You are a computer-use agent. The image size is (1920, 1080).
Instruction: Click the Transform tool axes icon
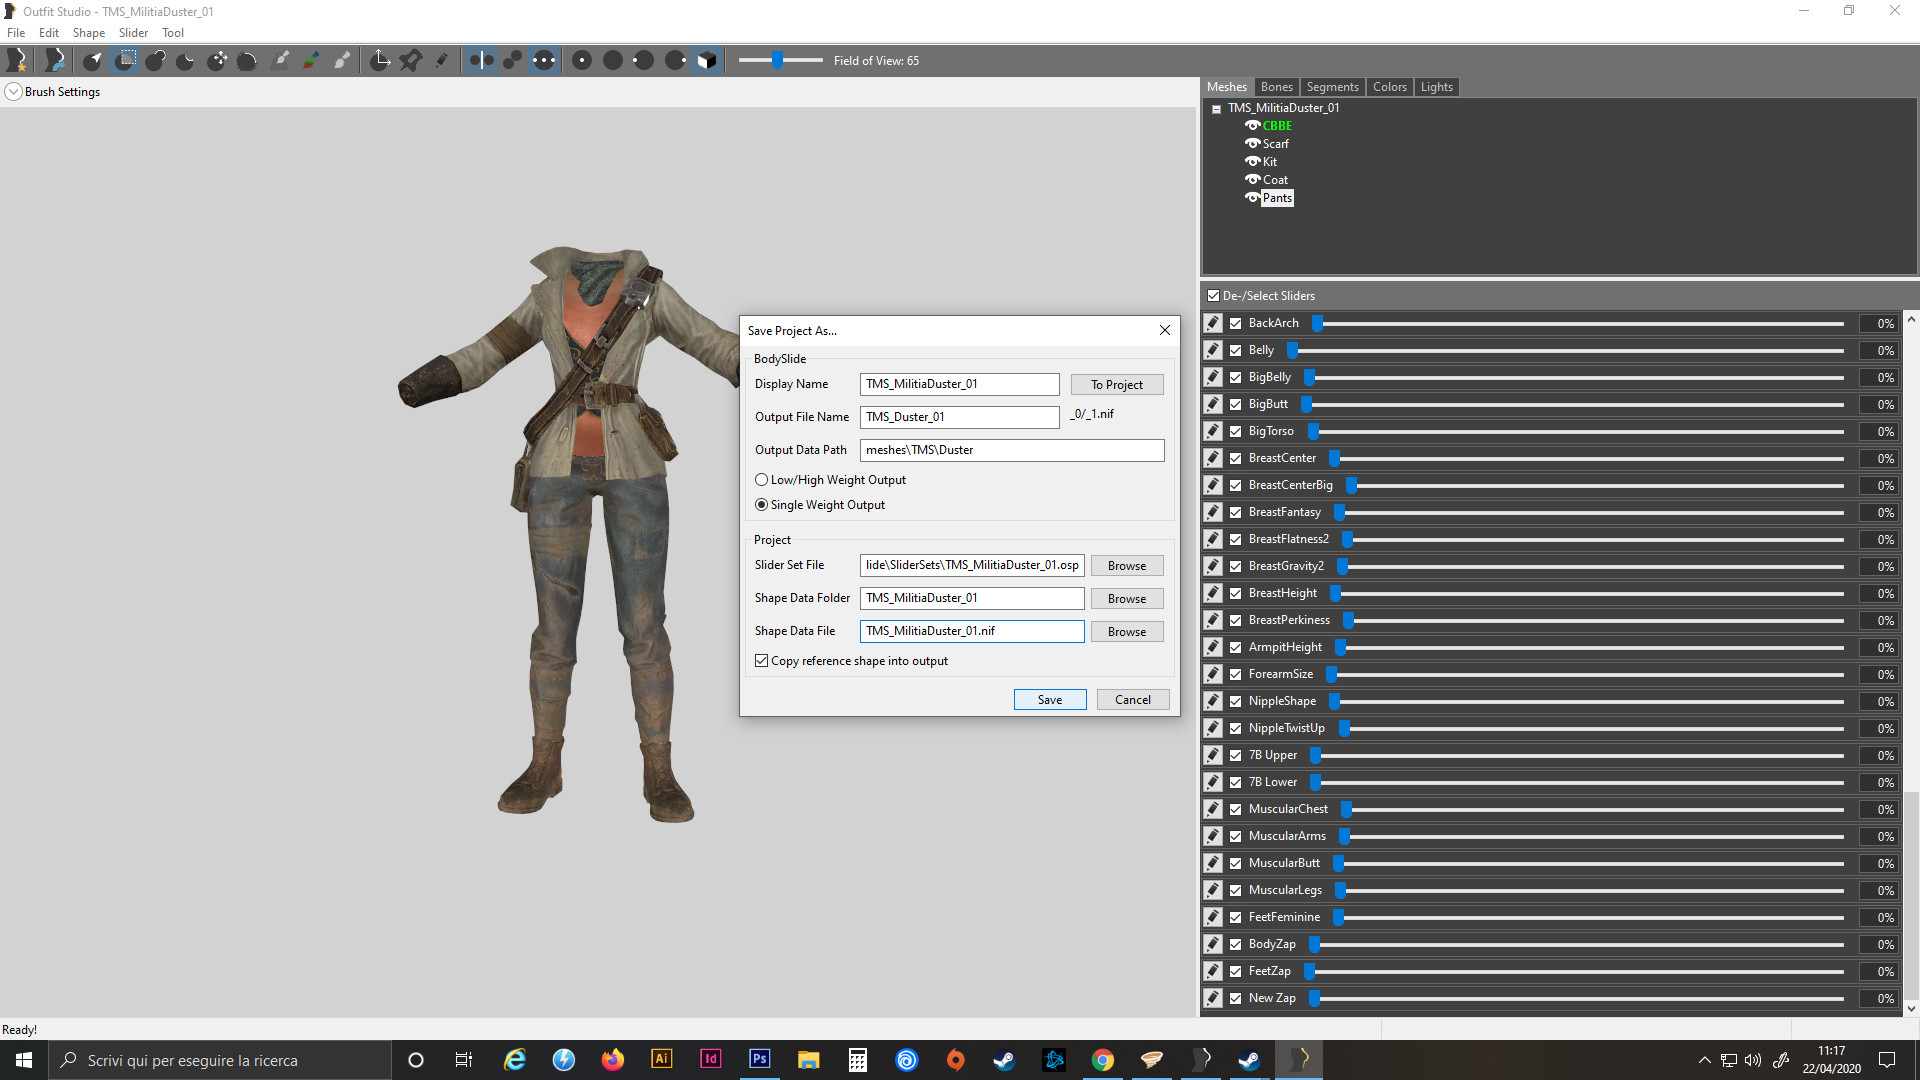380,60
